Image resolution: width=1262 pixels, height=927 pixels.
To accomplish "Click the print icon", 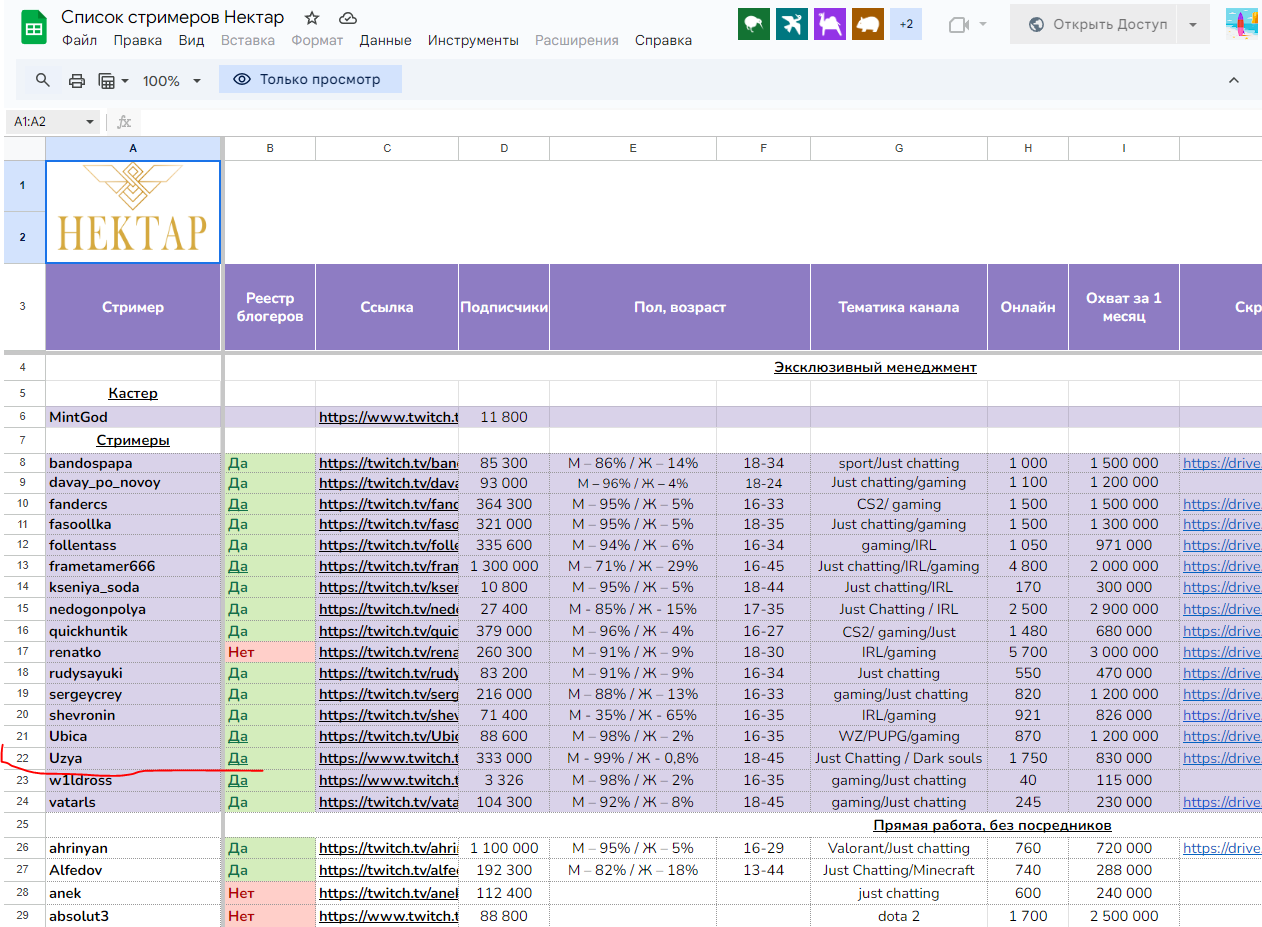I will 77,80.
